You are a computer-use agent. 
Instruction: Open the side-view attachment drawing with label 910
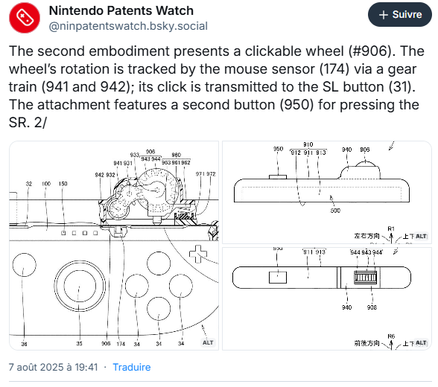(327, 192)
